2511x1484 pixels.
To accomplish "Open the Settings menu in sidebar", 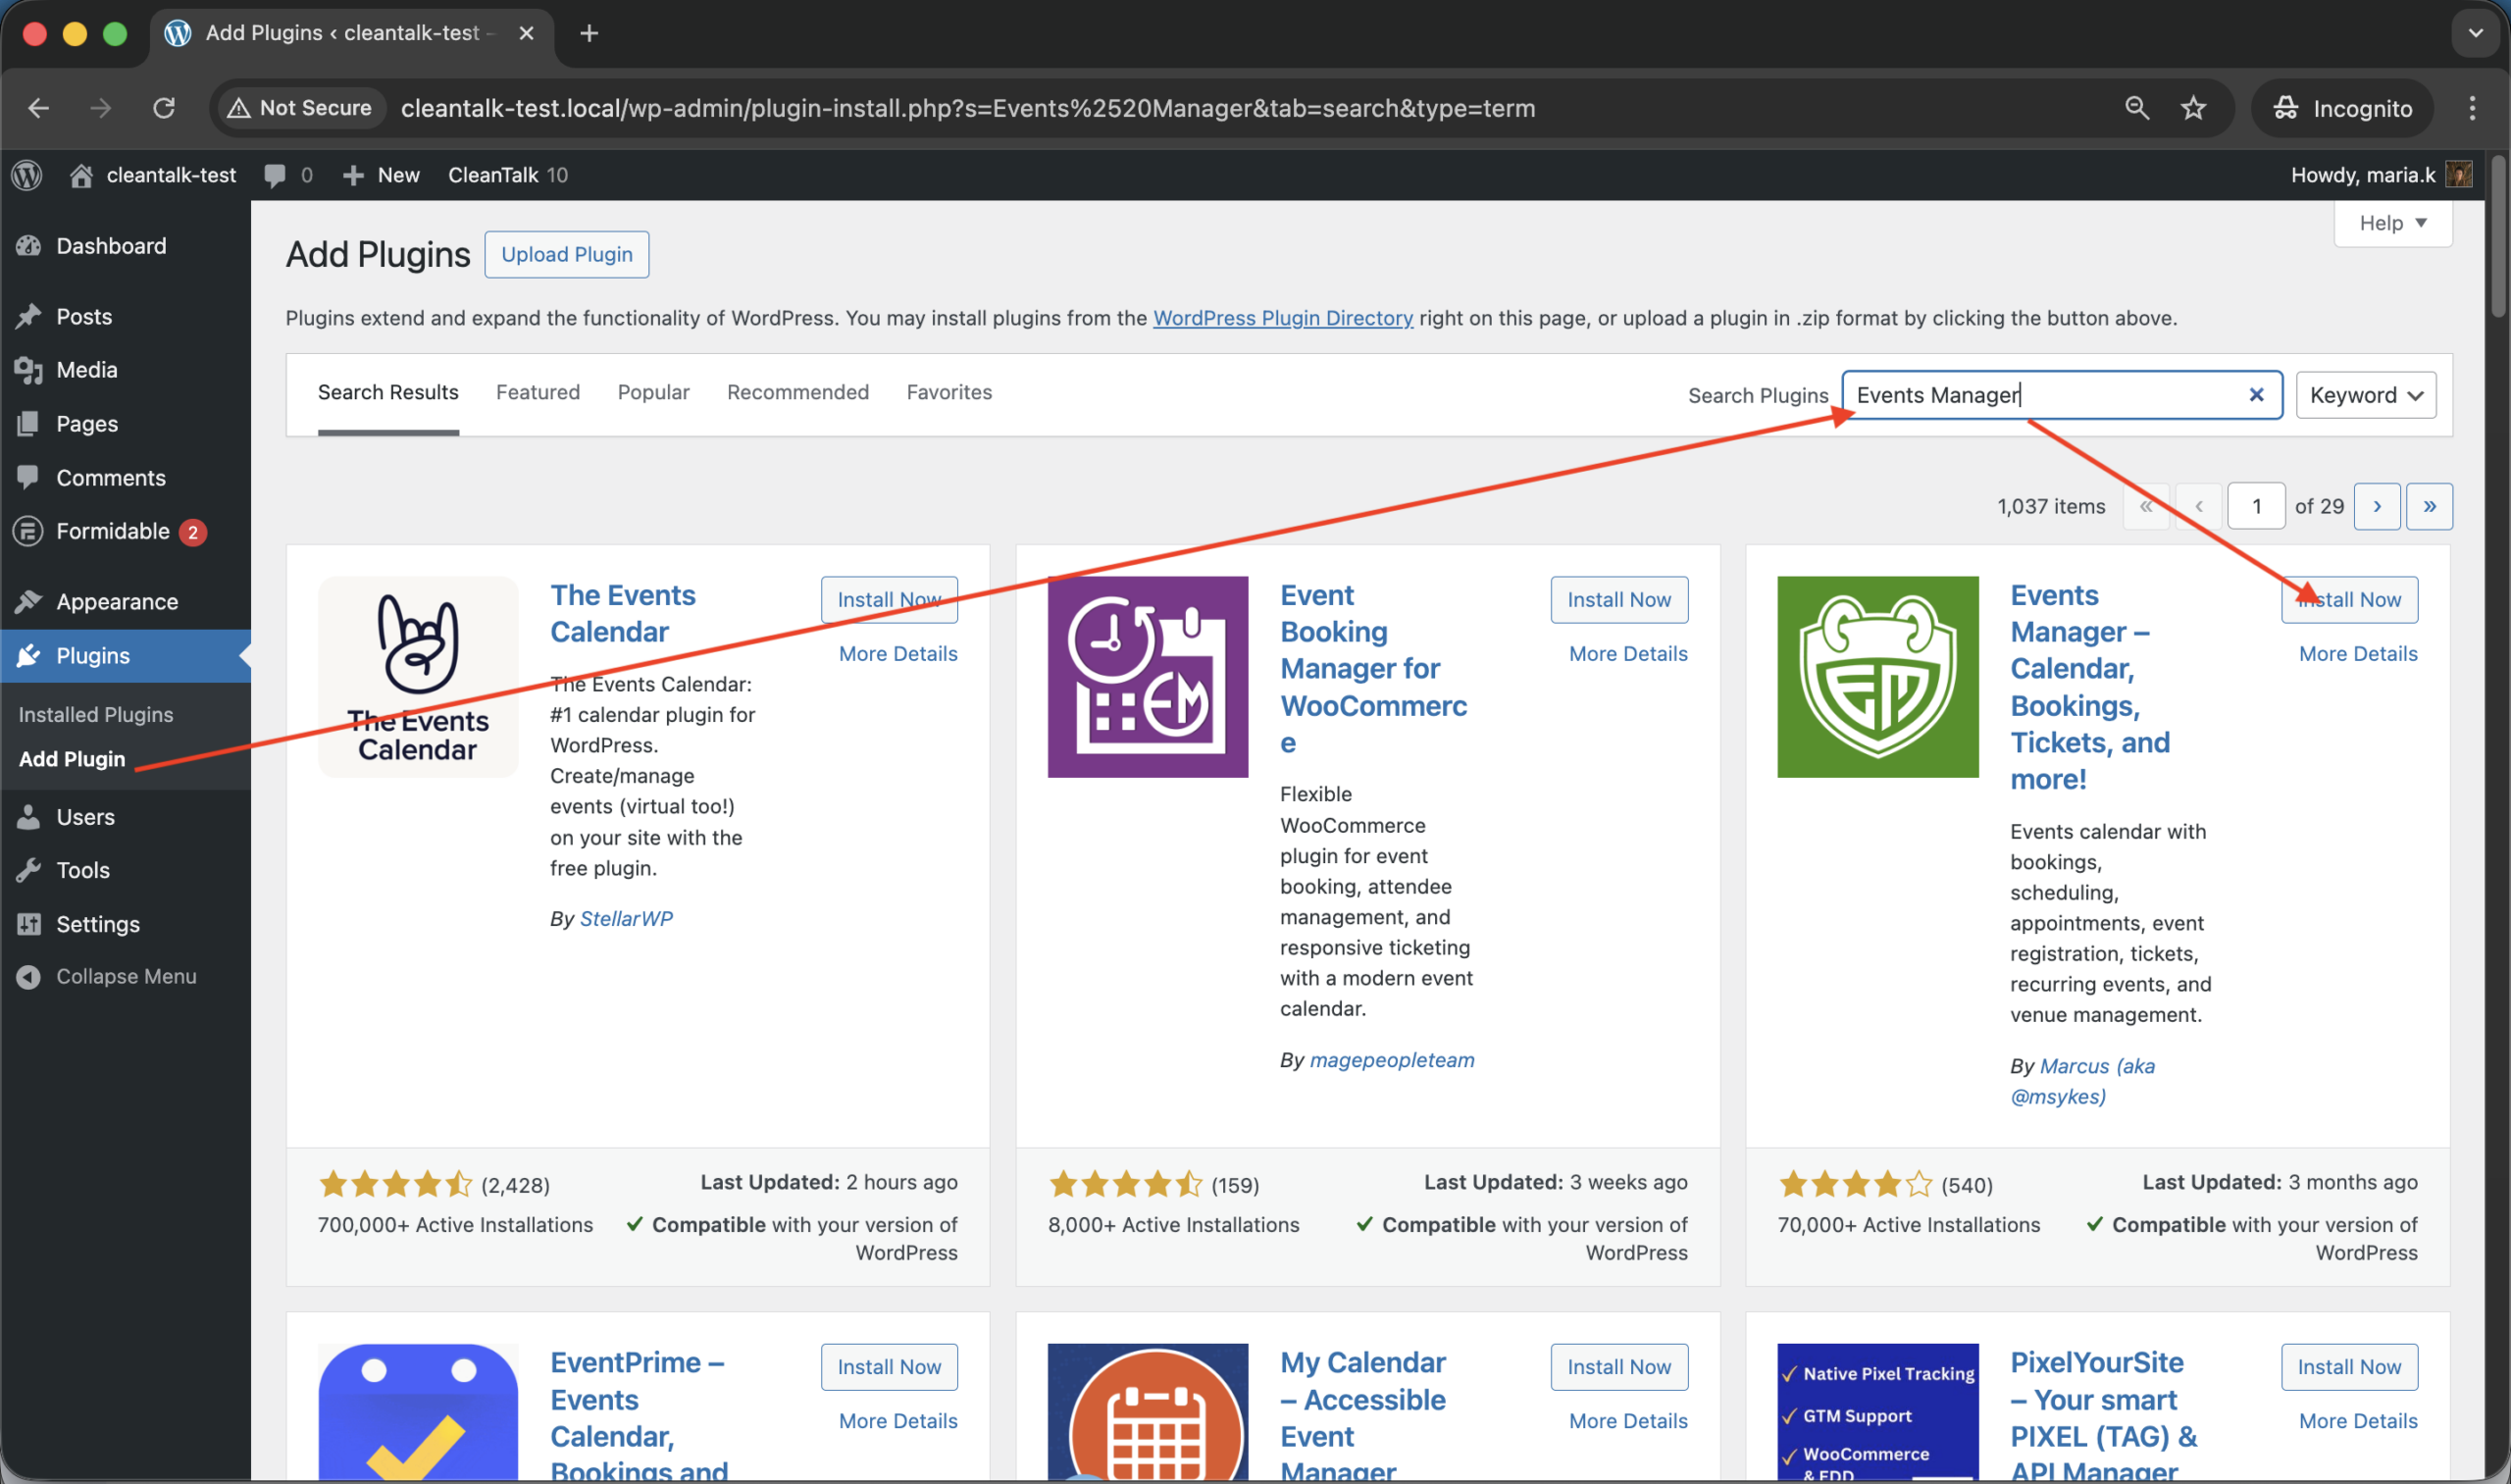I will point(97,924).
